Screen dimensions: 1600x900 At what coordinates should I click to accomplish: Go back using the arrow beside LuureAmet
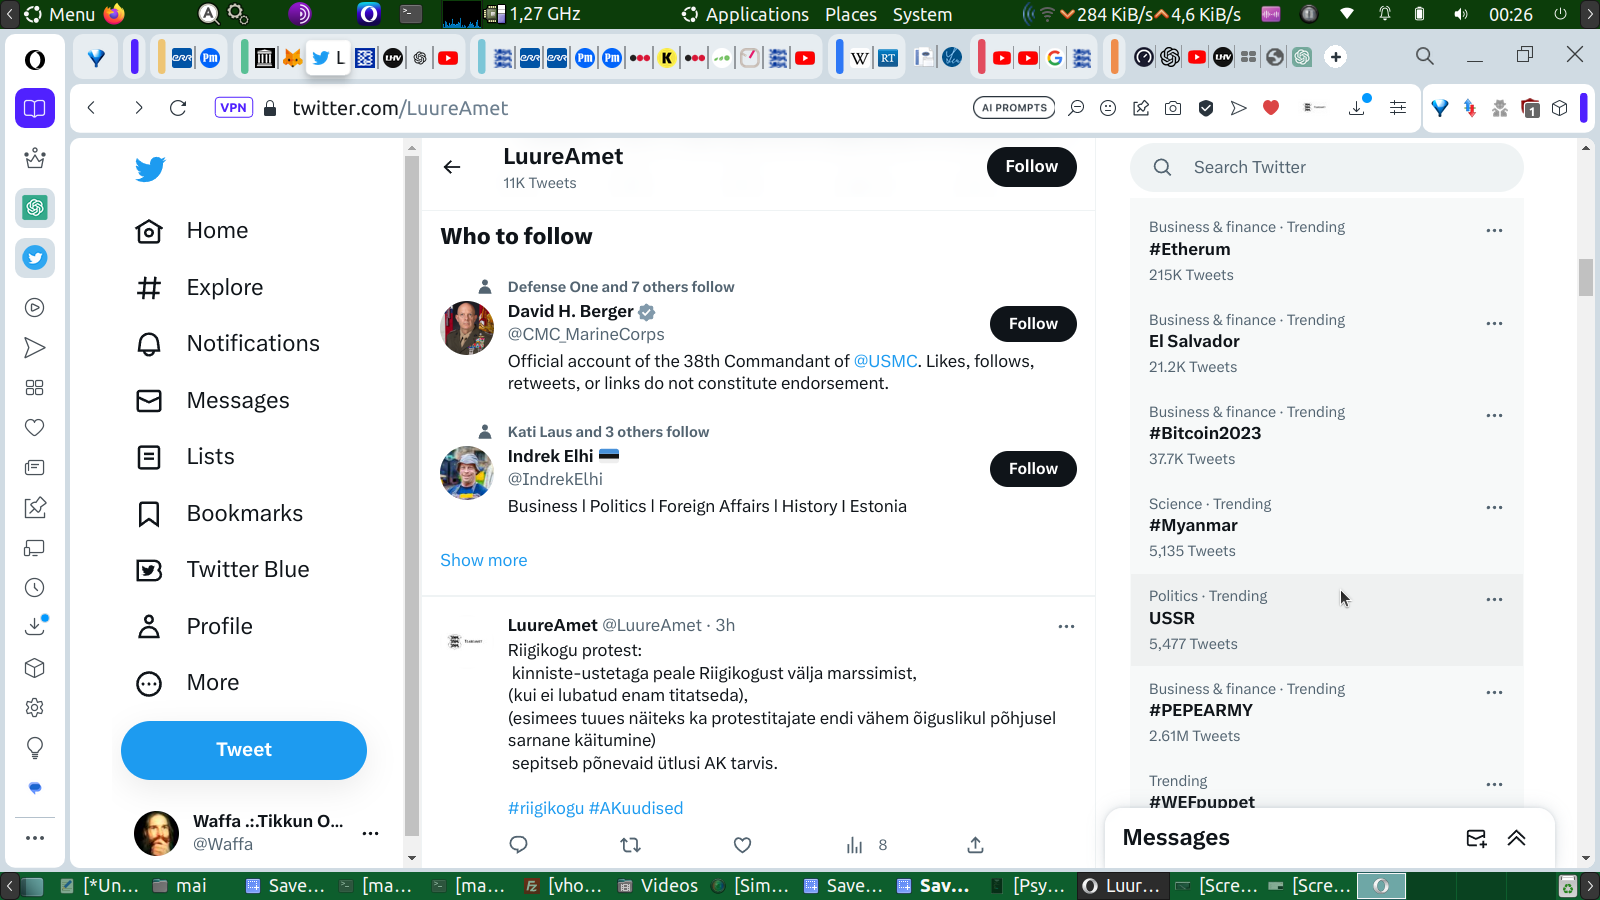pyautogui.click(x=452, y=167)
